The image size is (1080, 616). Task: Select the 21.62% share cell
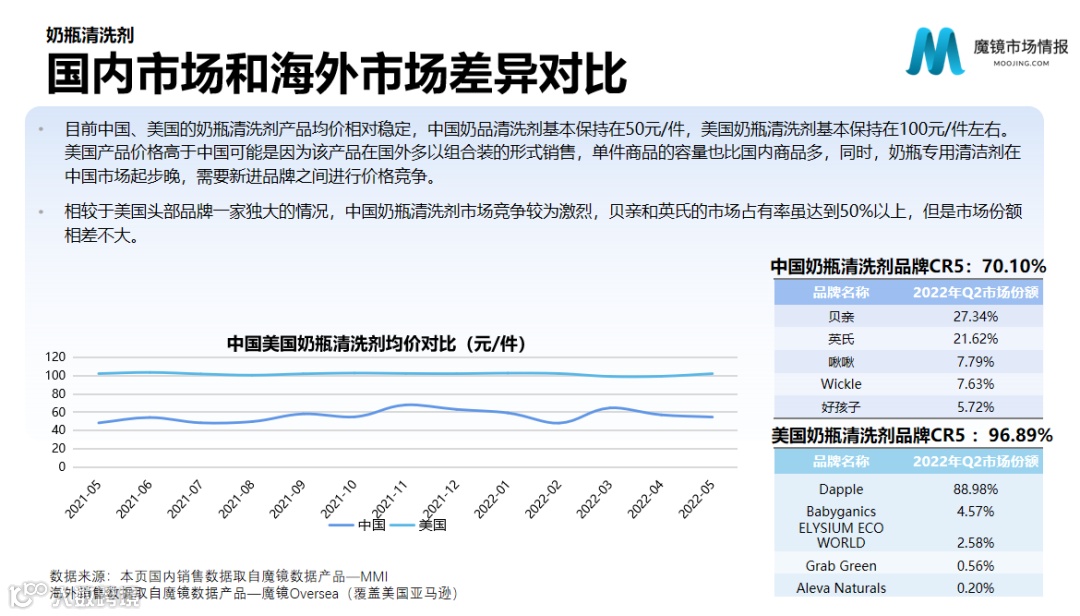975,339
